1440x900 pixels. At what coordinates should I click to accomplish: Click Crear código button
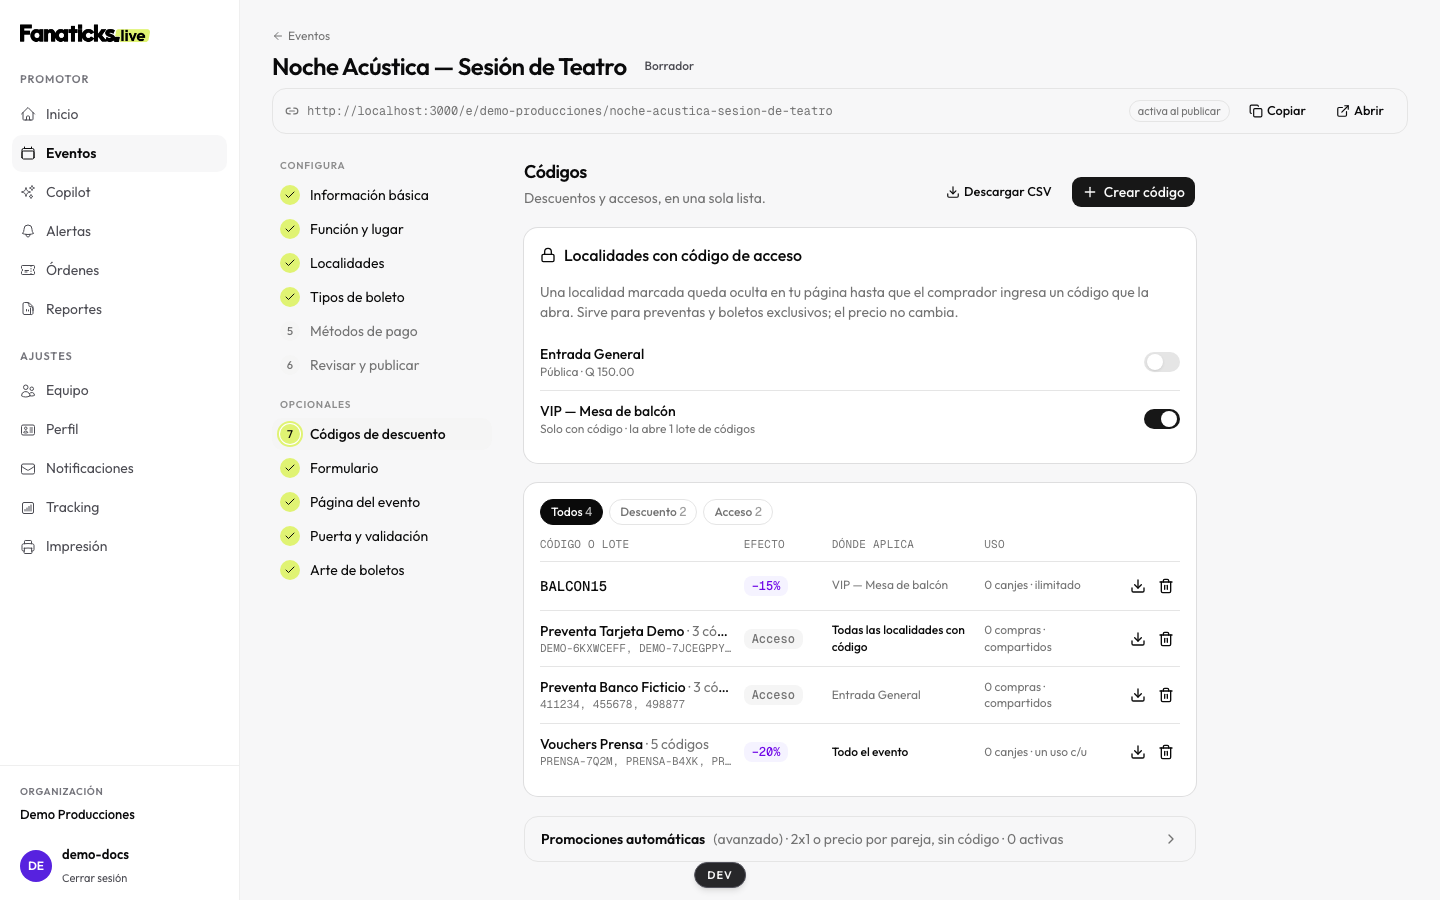[x=1133, y=192]
